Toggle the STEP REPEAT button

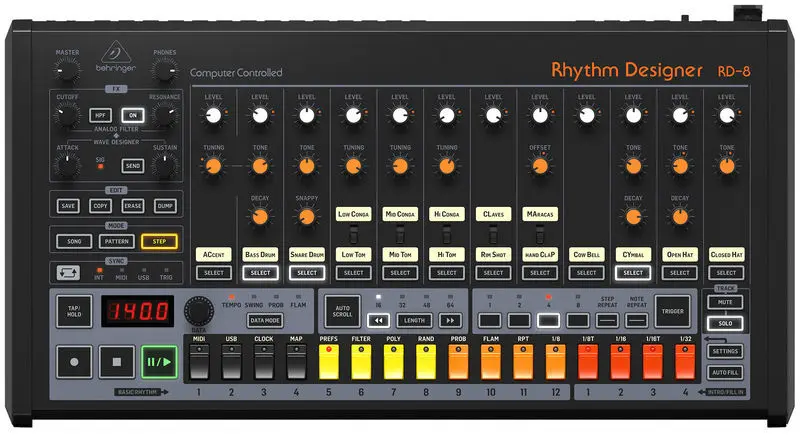607,320
